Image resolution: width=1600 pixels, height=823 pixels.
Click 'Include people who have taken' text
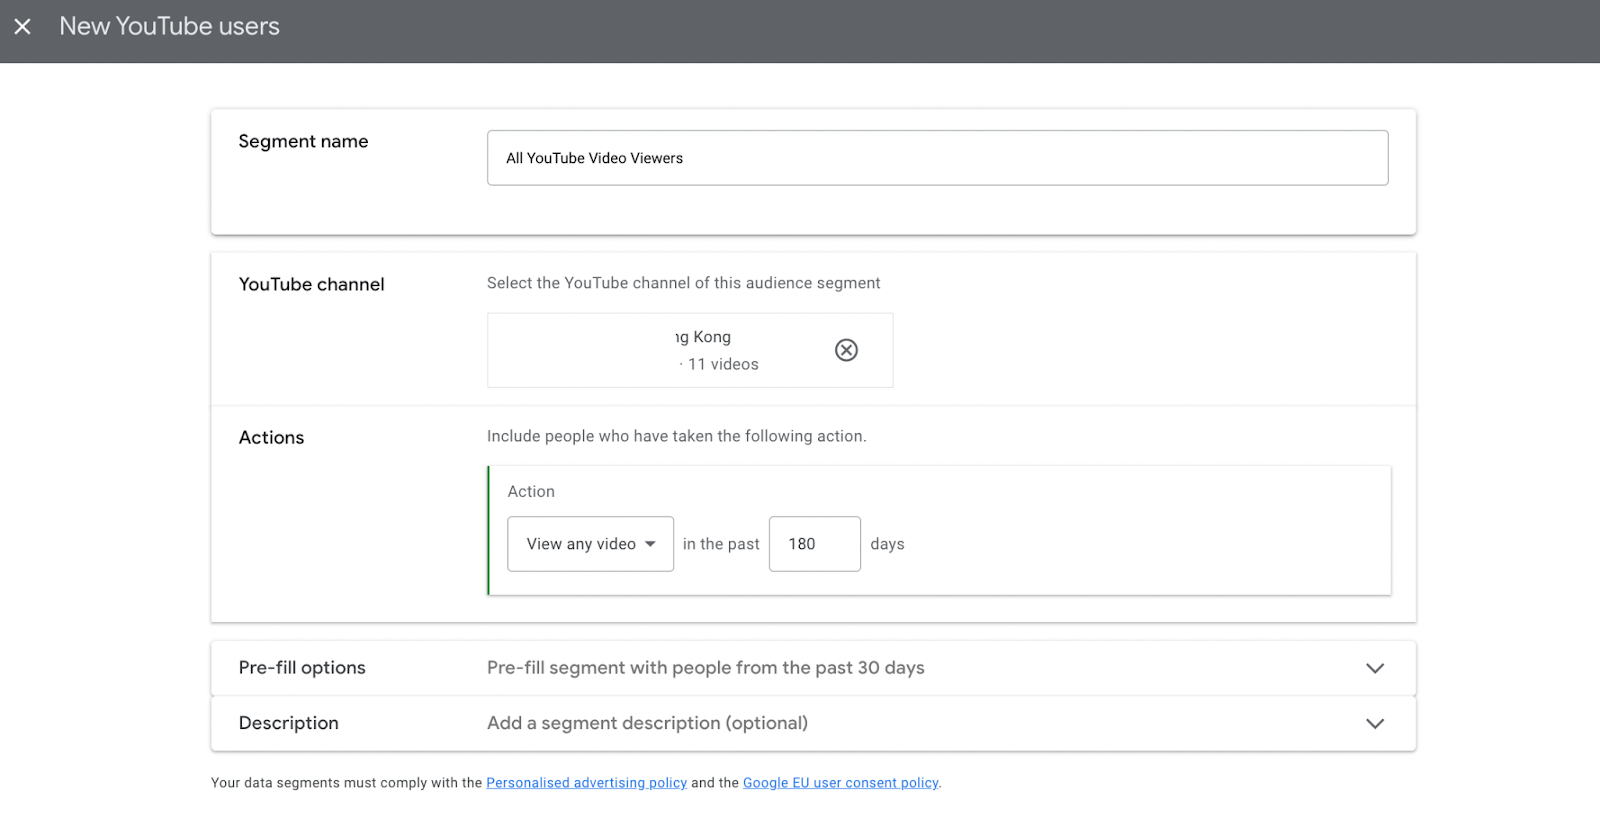point(676,436)
